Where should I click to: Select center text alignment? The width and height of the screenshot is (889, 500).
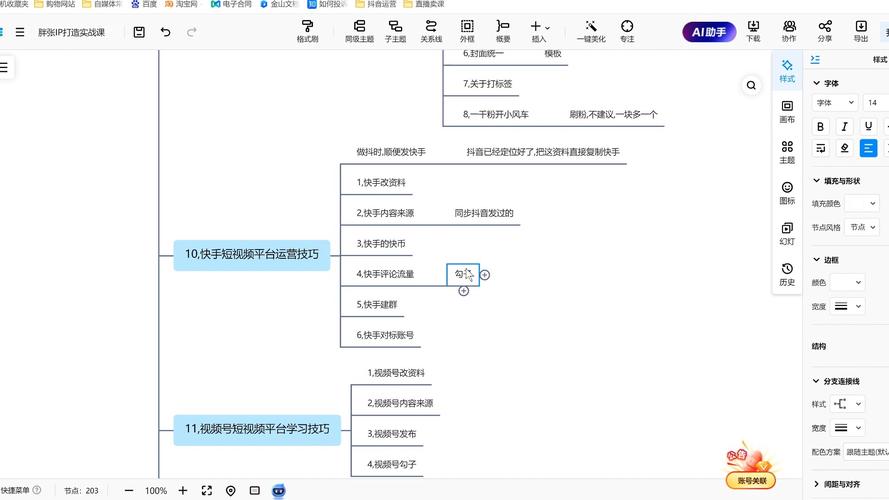pyautogui.click(x=868, y=149)
